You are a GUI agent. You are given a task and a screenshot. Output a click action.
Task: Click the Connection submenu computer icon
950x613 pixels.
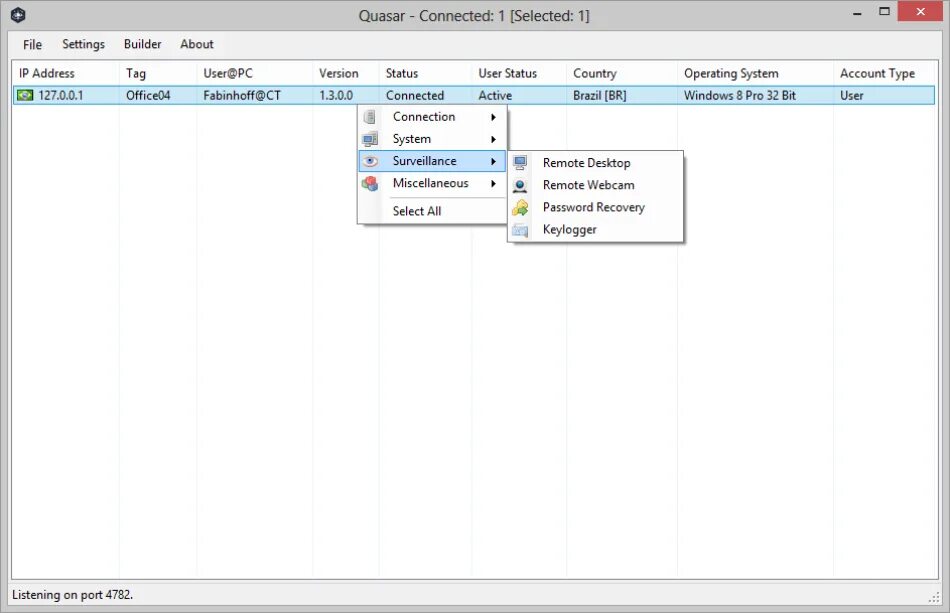tap(368, 116)
